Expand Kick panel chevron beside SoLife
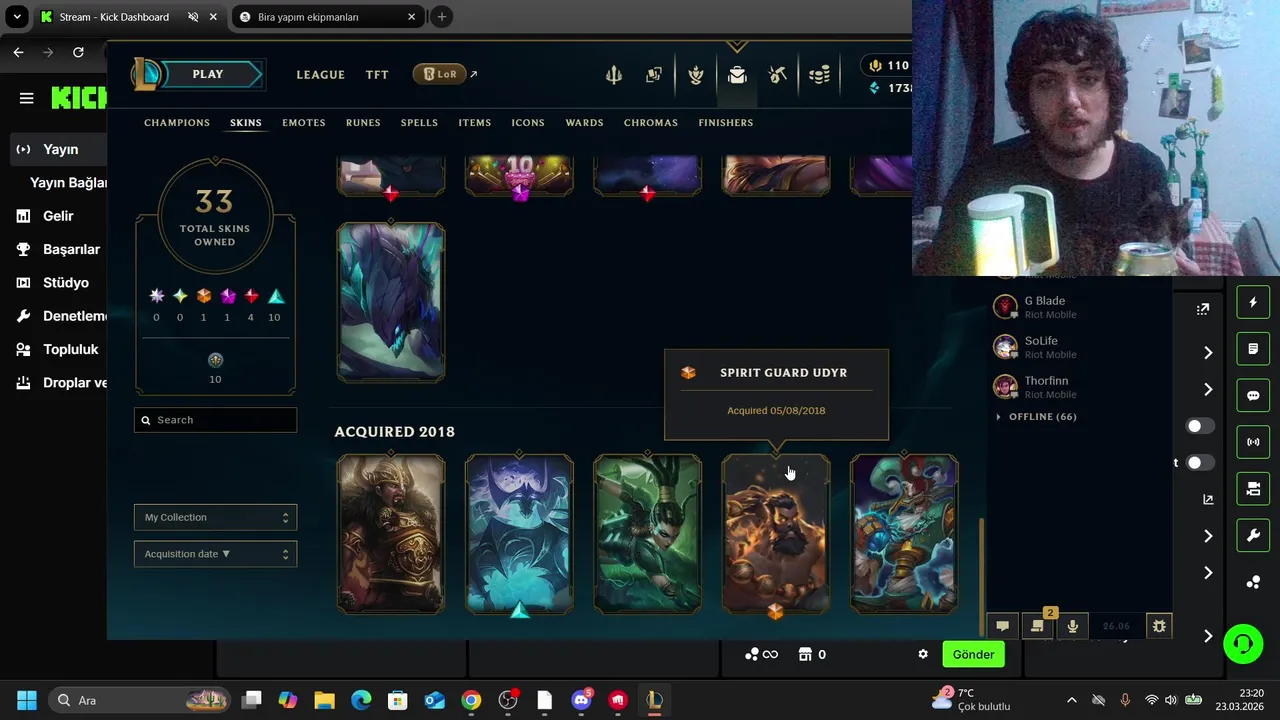 [1208, 352]
